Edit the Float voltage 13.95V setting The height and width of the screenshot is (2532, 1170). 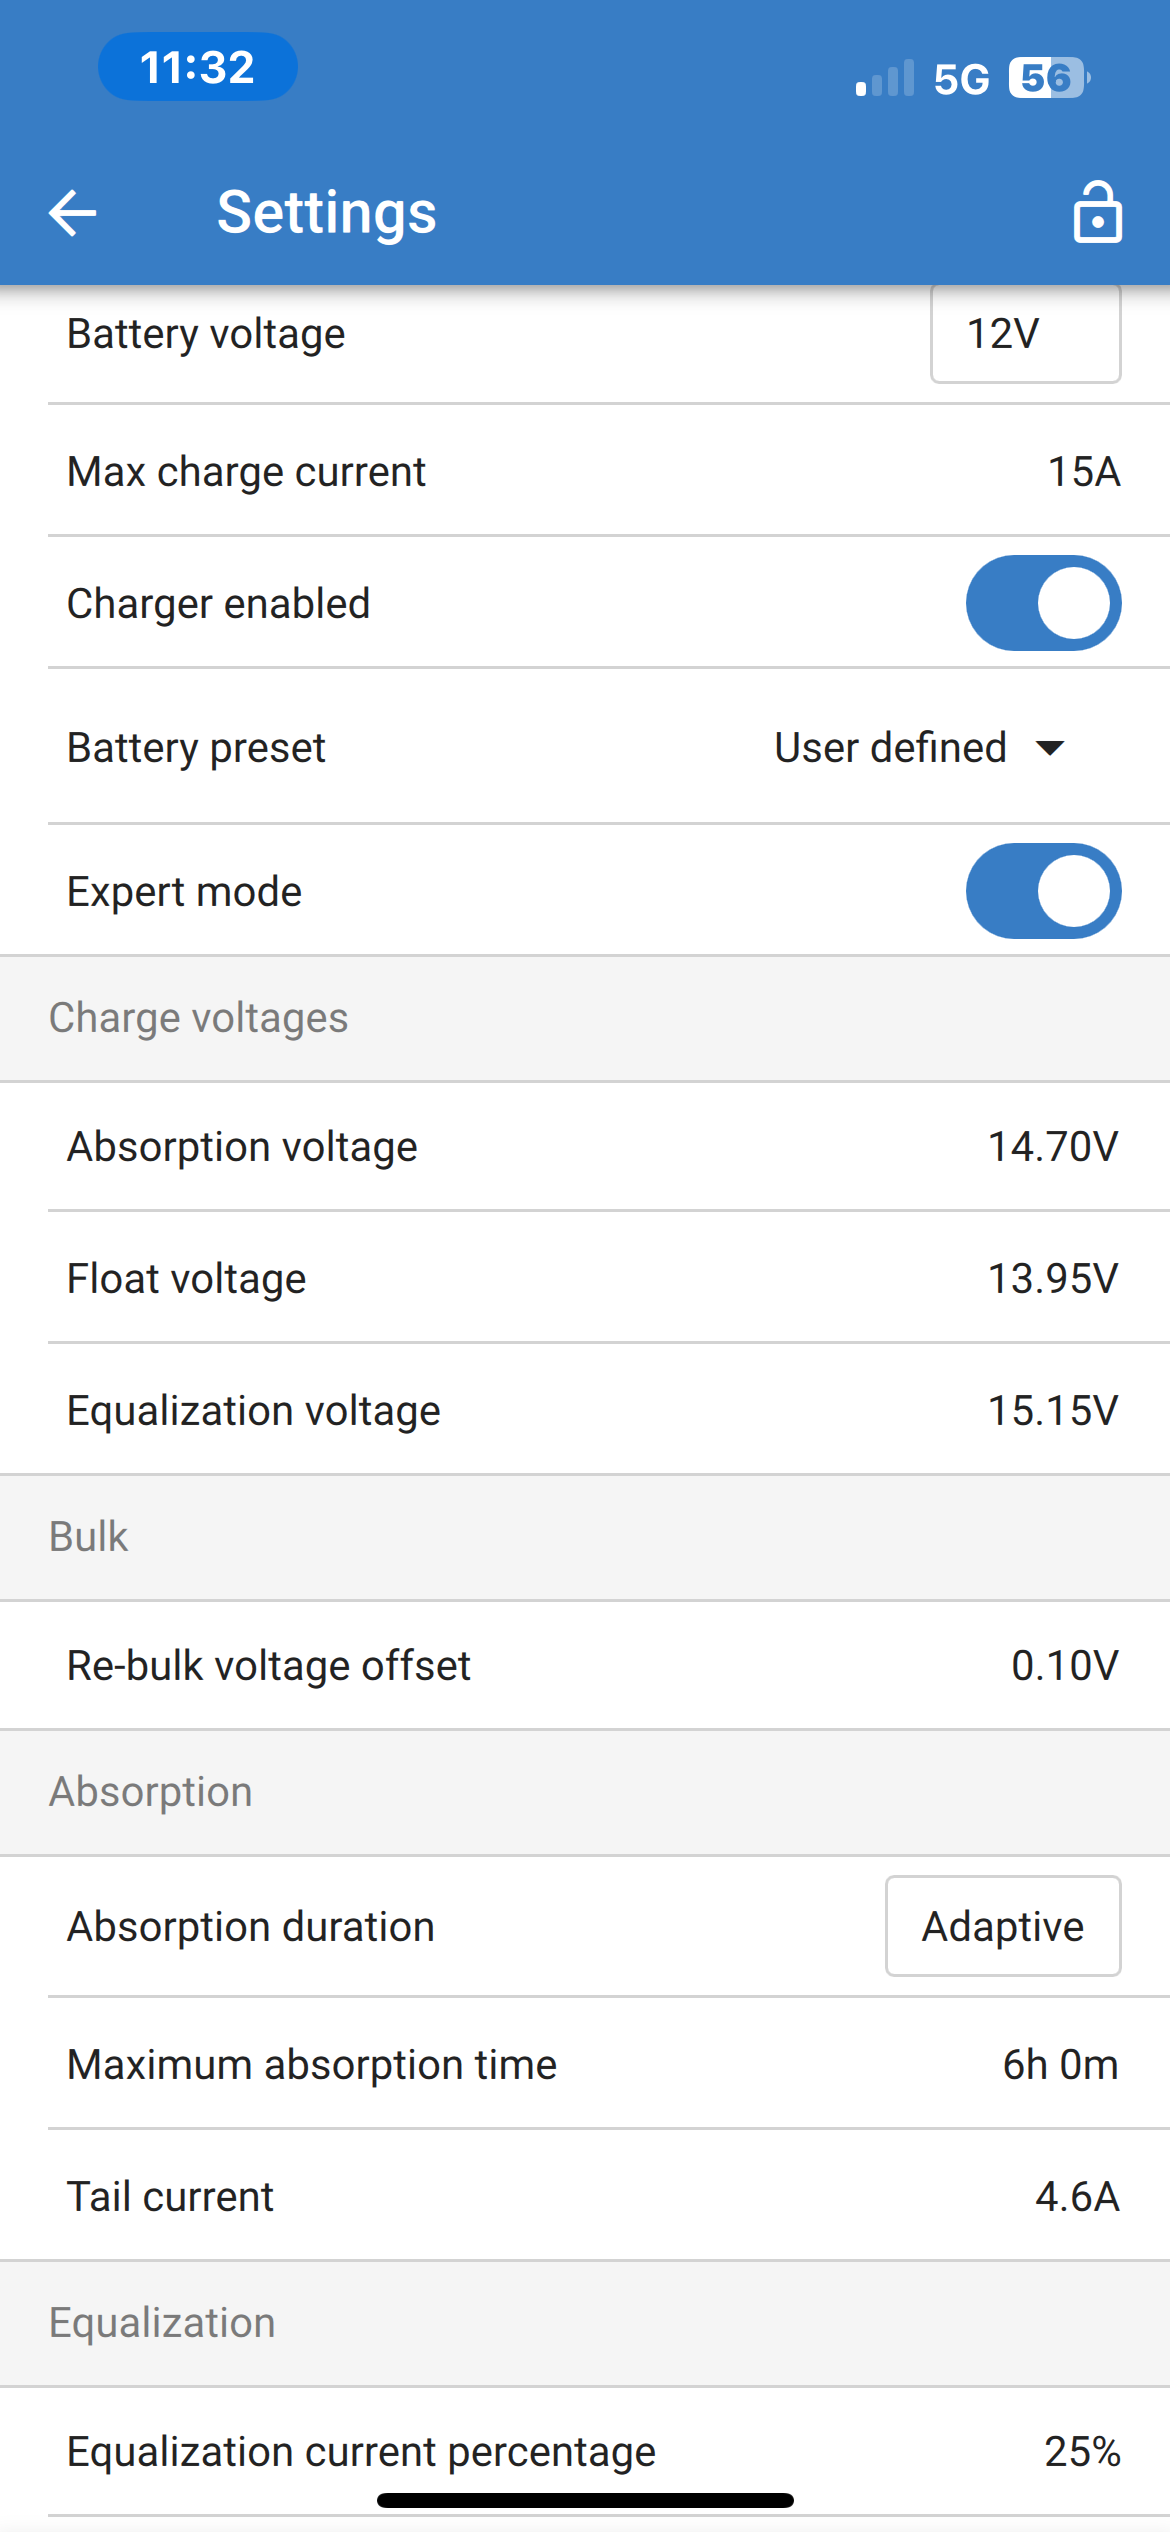click(1052, 1279)
